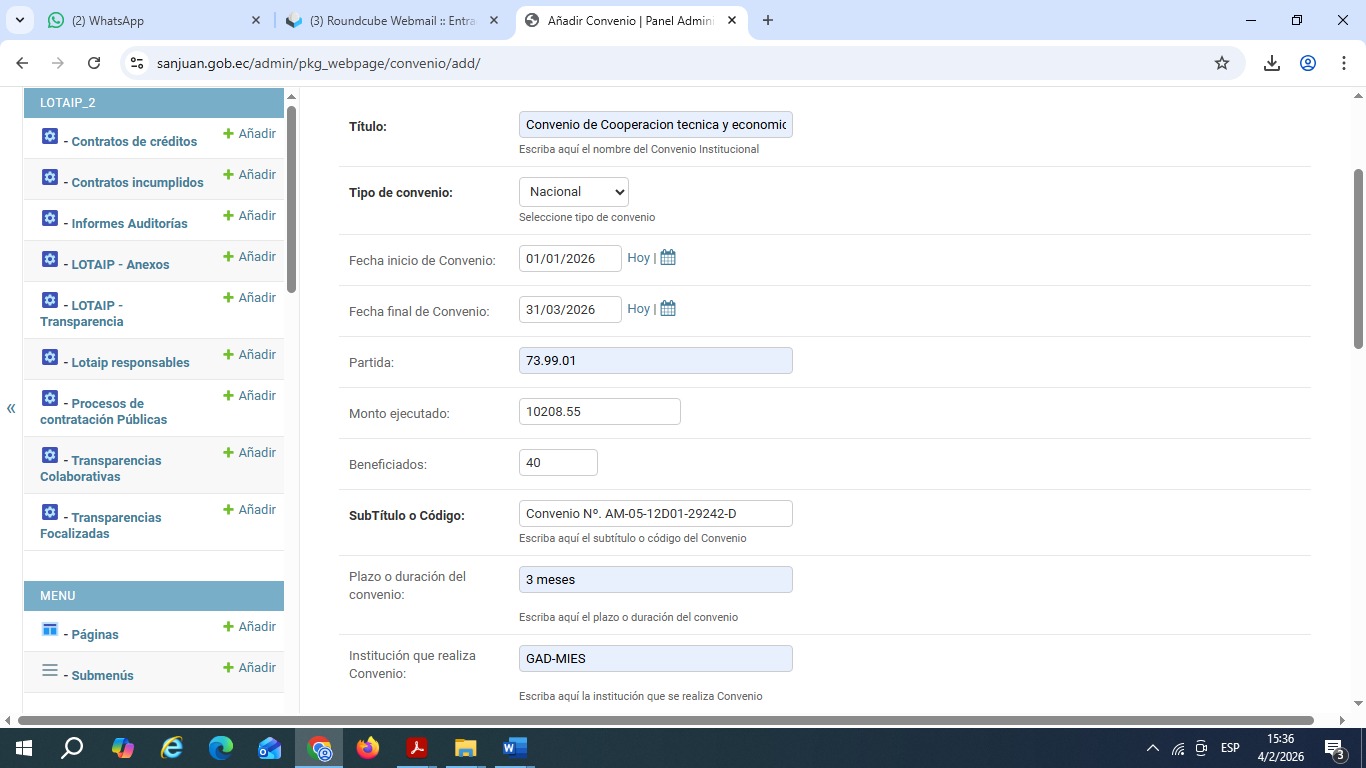Image resolution: width=1366 pixels, height=768 pixels.
Task: Switch to the WhatsApp tab
Action: pos(150,20)
